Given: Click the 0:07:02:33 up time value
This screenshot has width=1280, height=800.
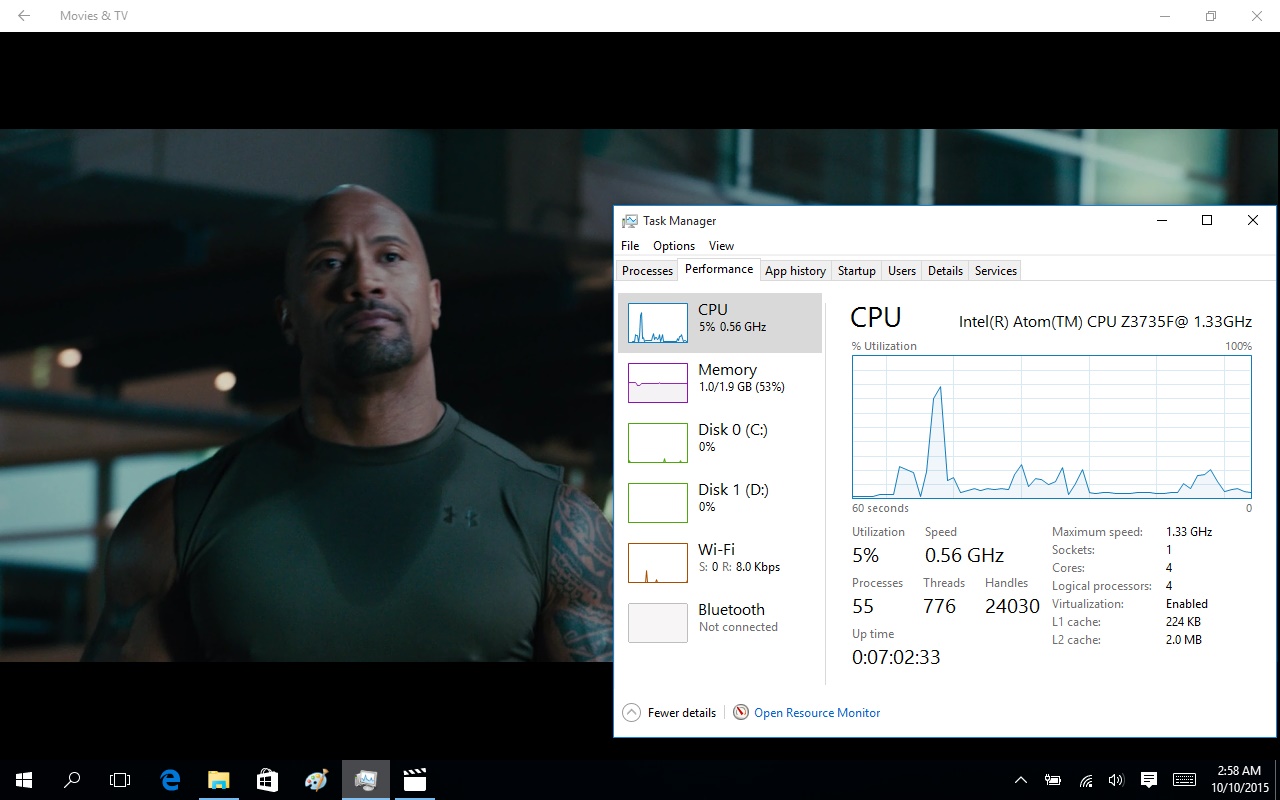Looking at the screenshot, I should tap(896, 657).
